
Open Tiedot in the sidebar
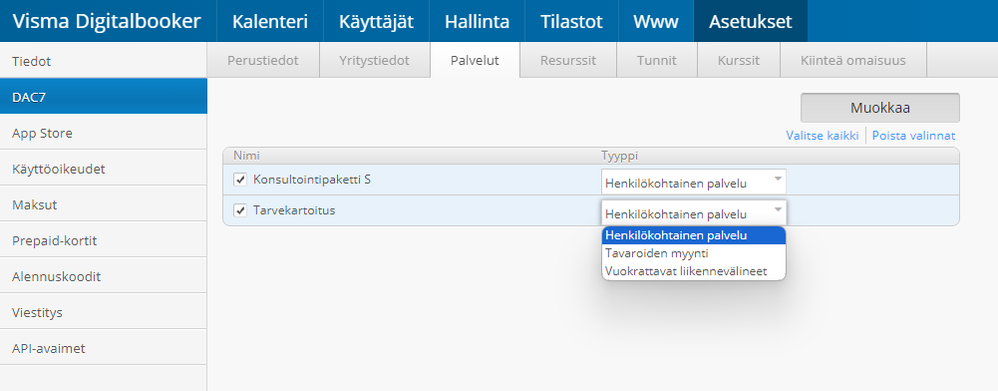point(103,61)
